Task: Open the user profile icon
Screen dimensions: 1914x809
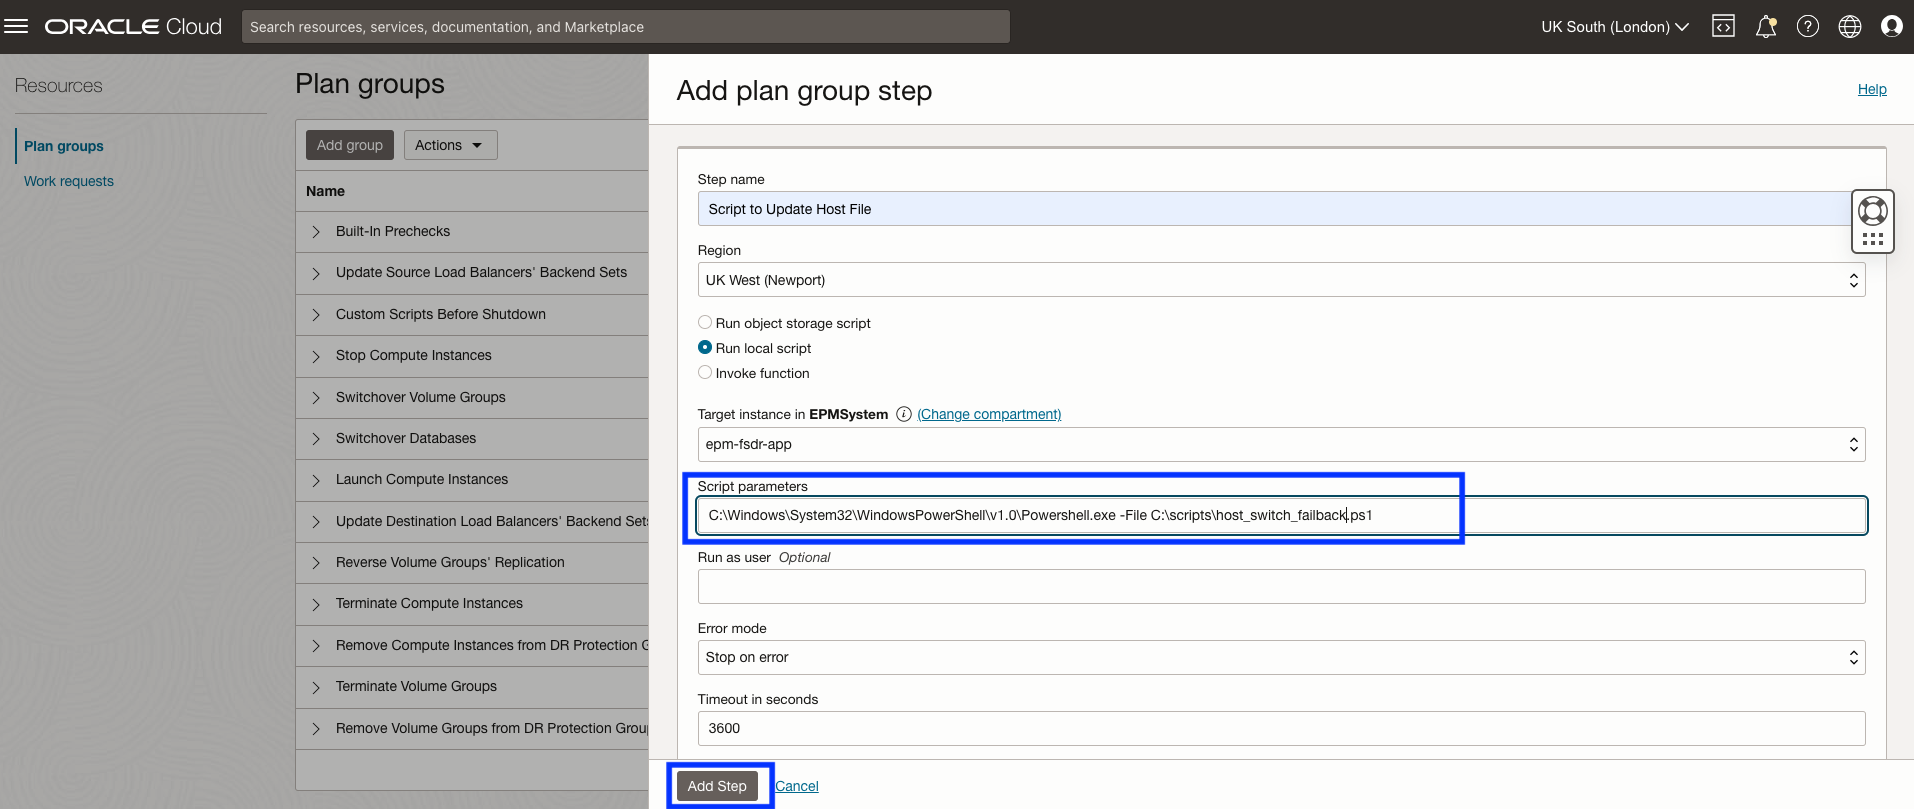Action: pyautogui.click(x=1892, y=26)
